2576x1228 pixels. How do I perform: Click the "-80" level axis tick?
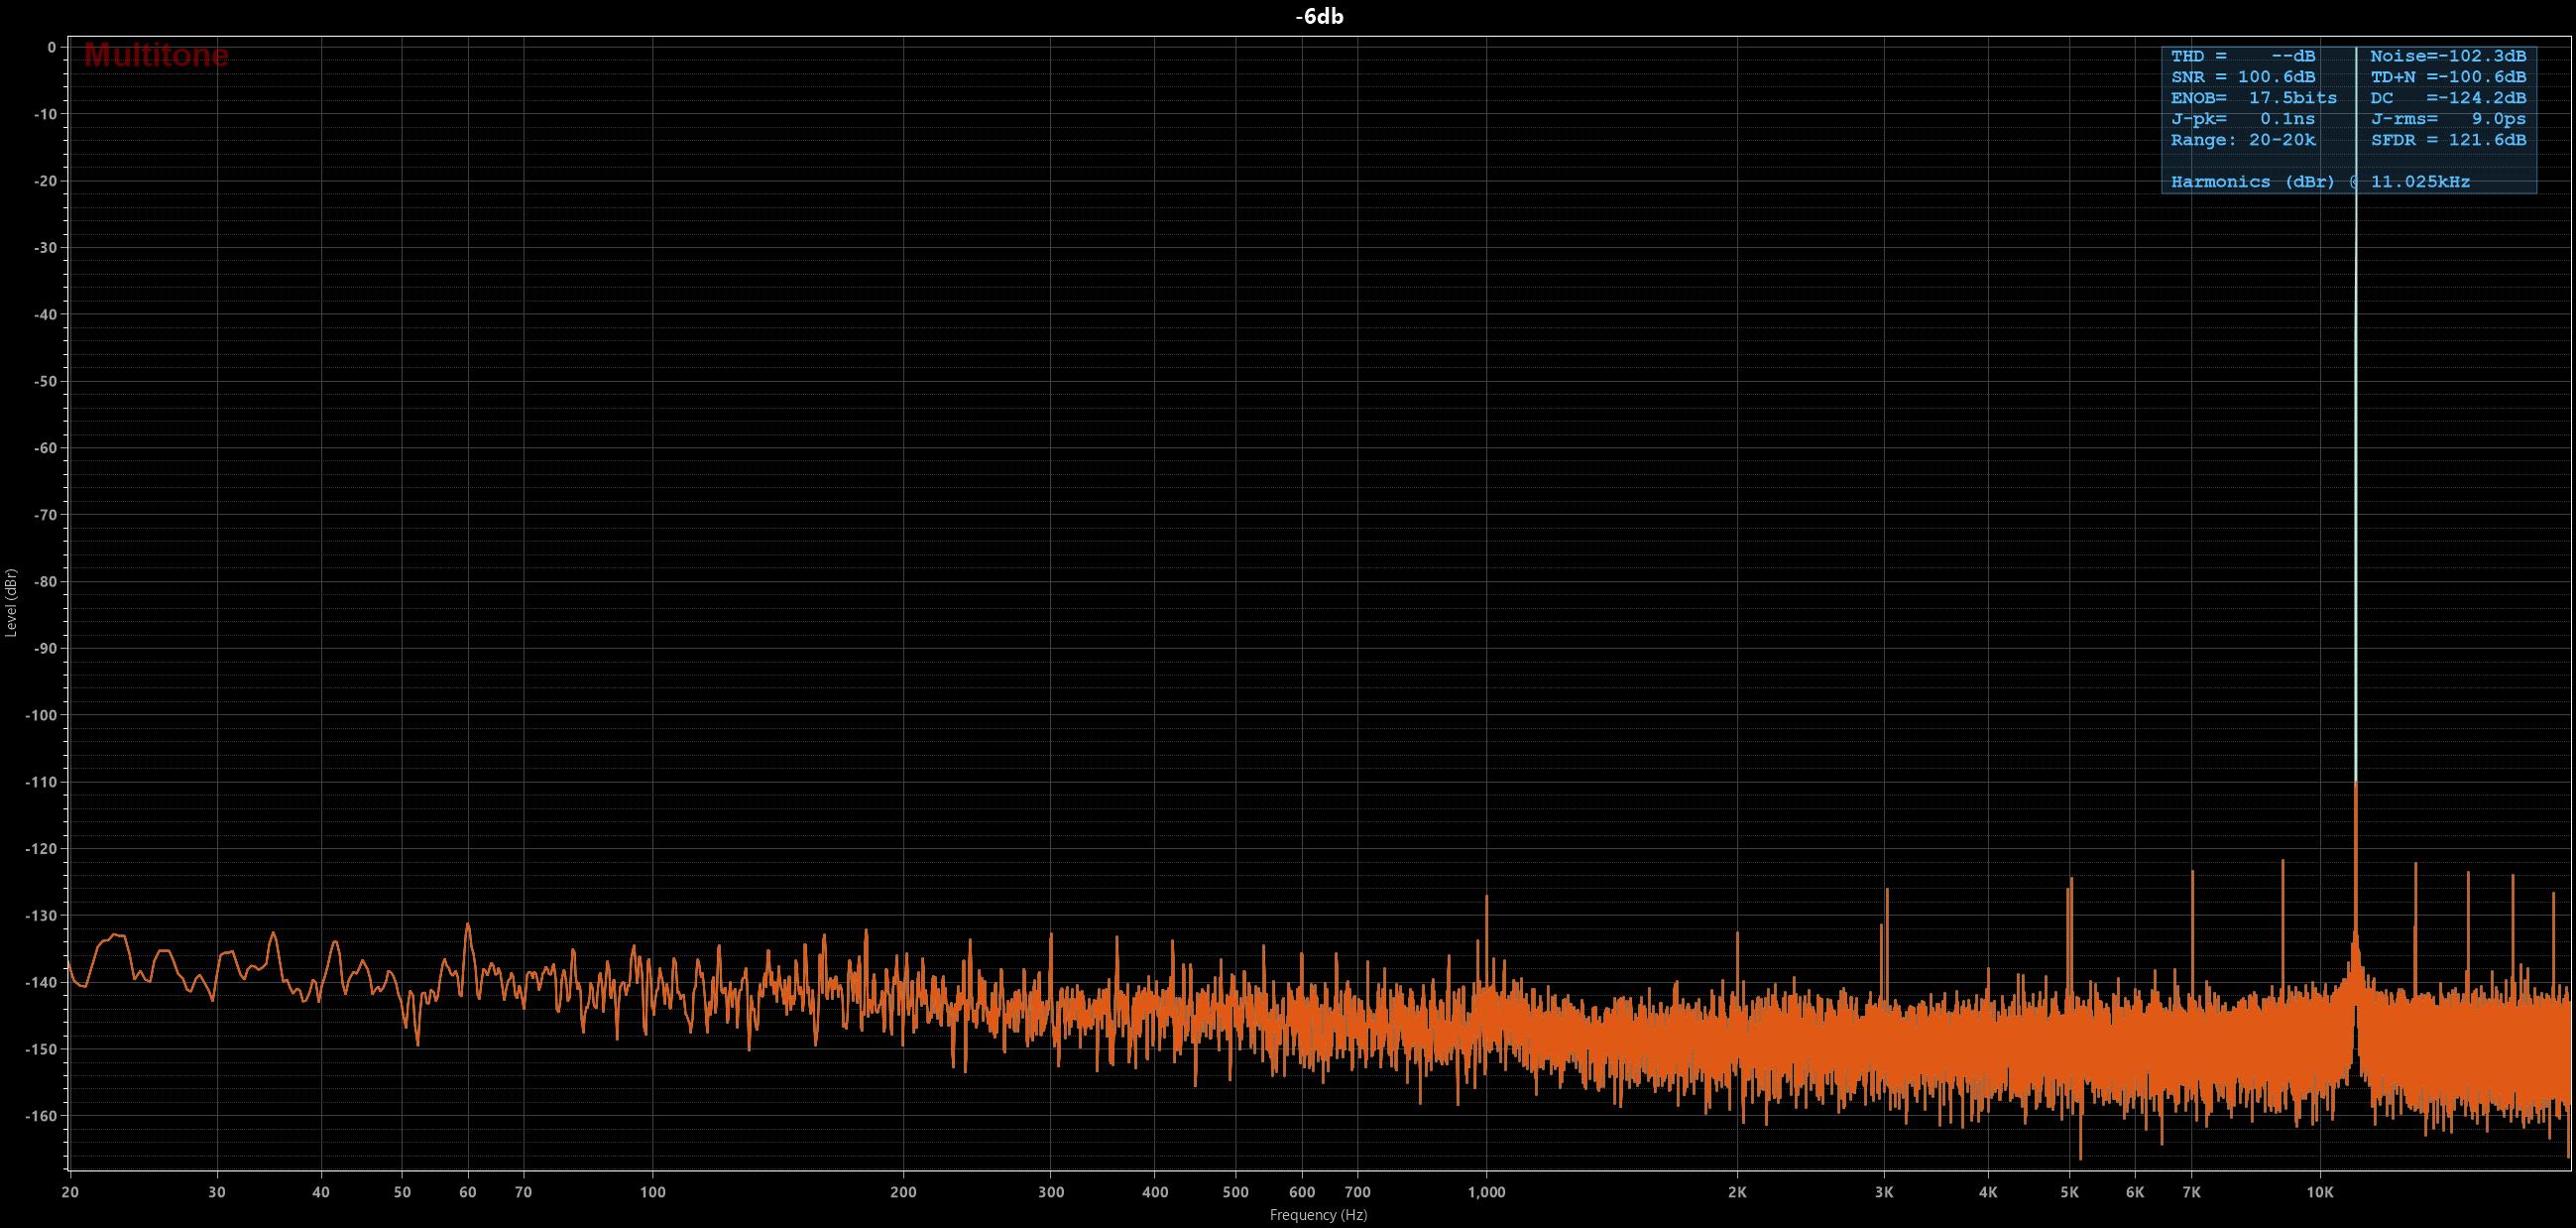pyautogui.click(x=44, y=582)
